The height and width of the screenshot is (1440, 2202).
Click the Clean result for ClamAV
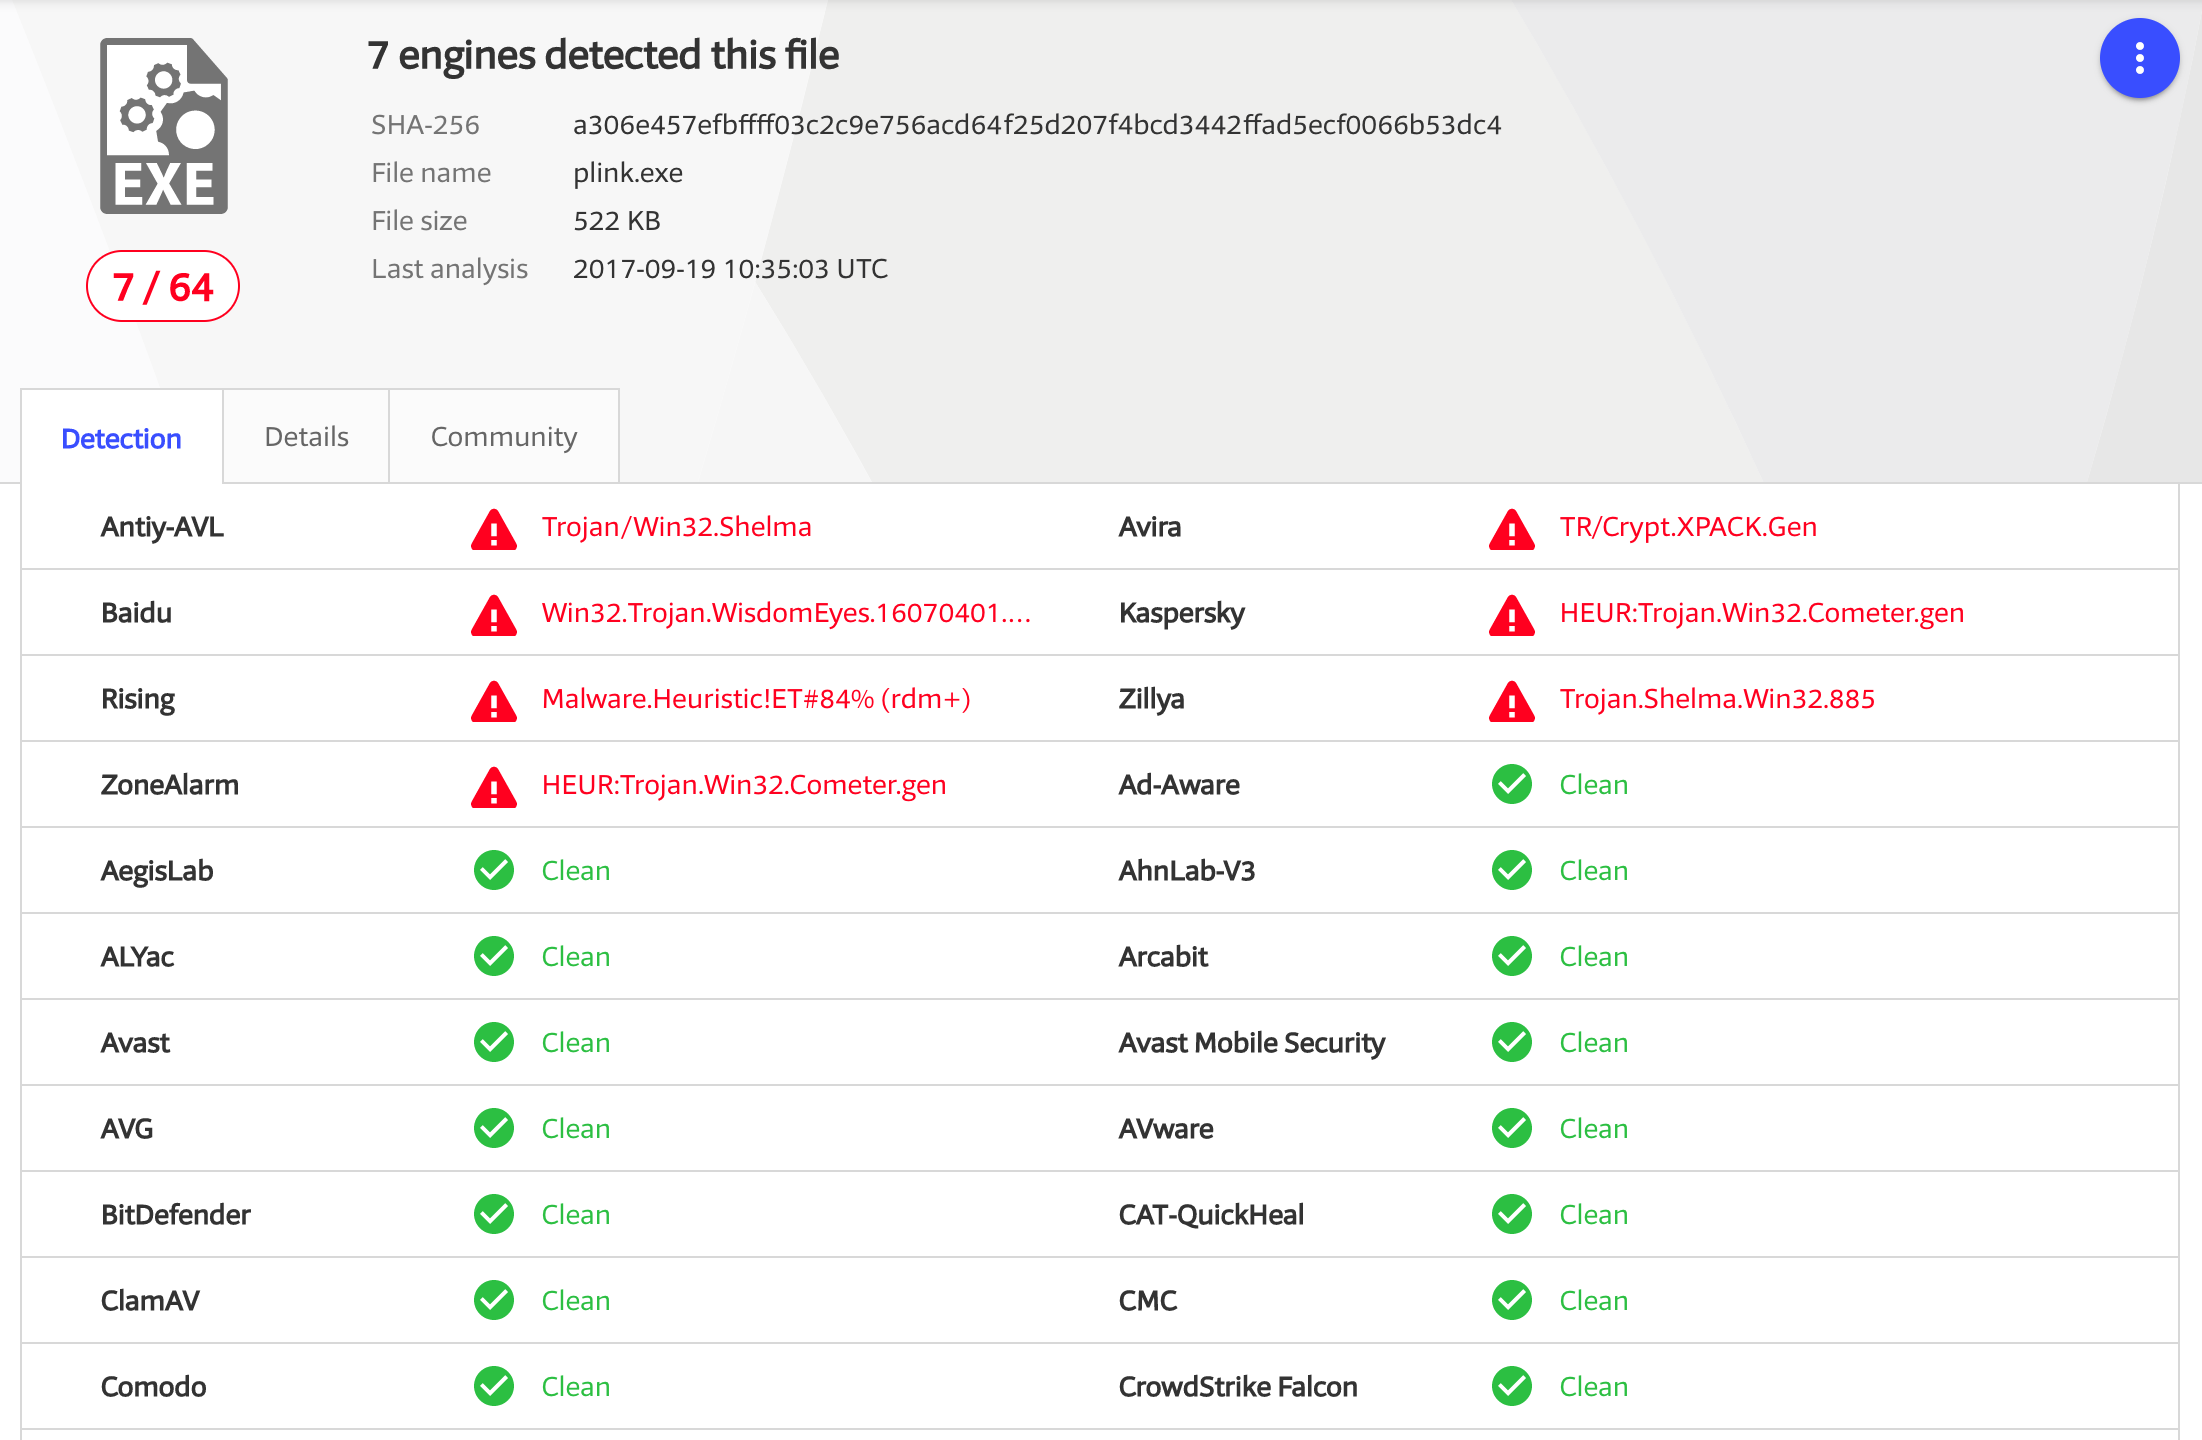[576, 1301]
